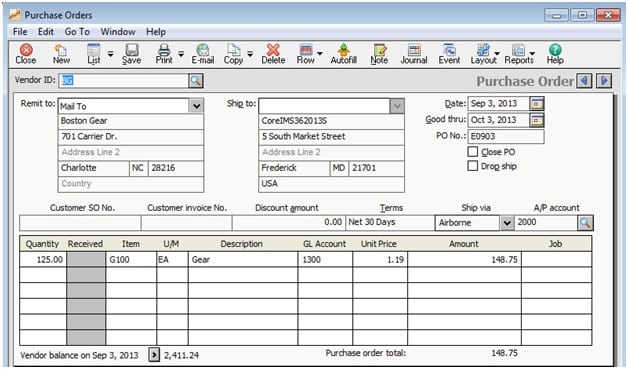Click the Remit to Country field
Viewport: 628px width, 369px height.
(131, 184)
